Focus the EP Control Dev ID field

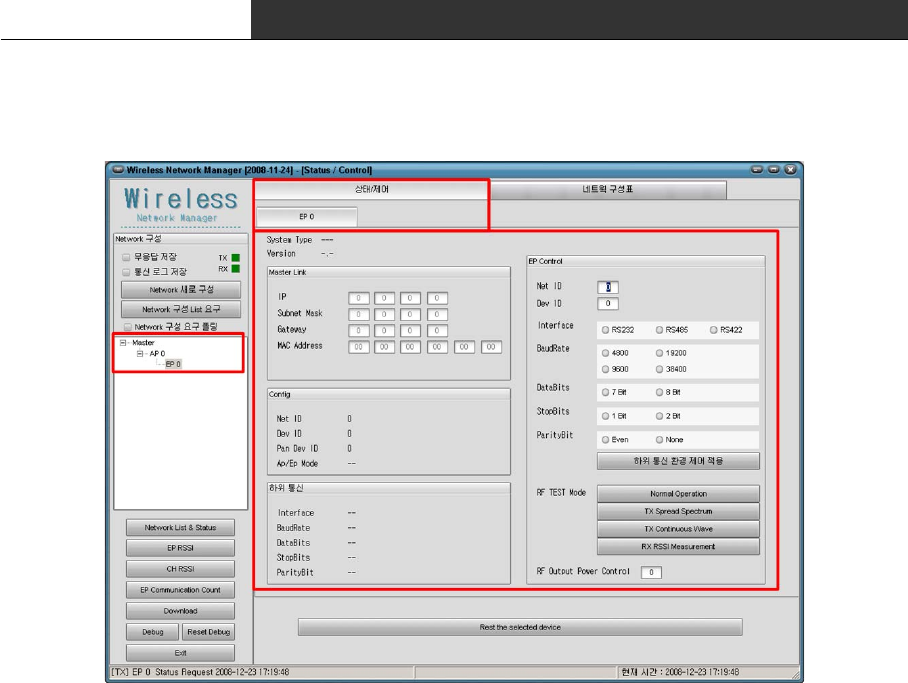pos(608,304)
